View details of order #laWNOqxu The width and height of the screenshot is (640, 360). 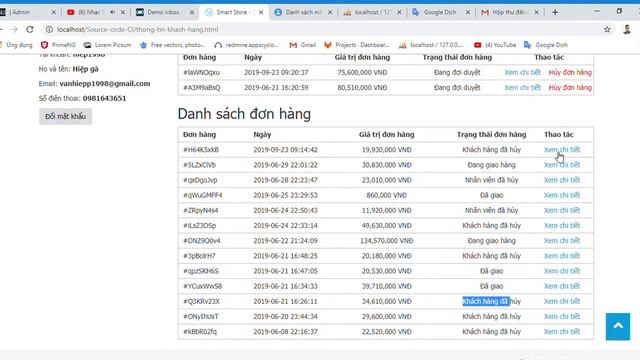tap(522, 72)
